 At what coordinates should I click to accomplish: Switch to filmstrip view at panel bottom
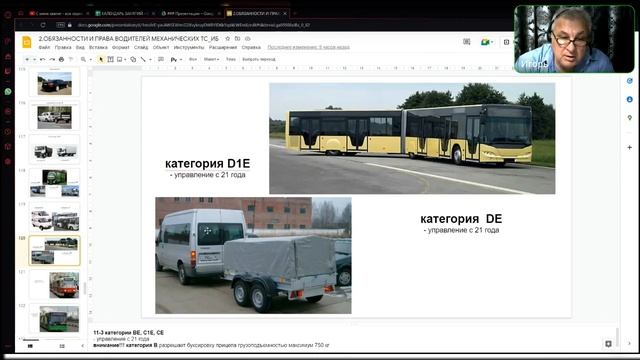point(30,346)
